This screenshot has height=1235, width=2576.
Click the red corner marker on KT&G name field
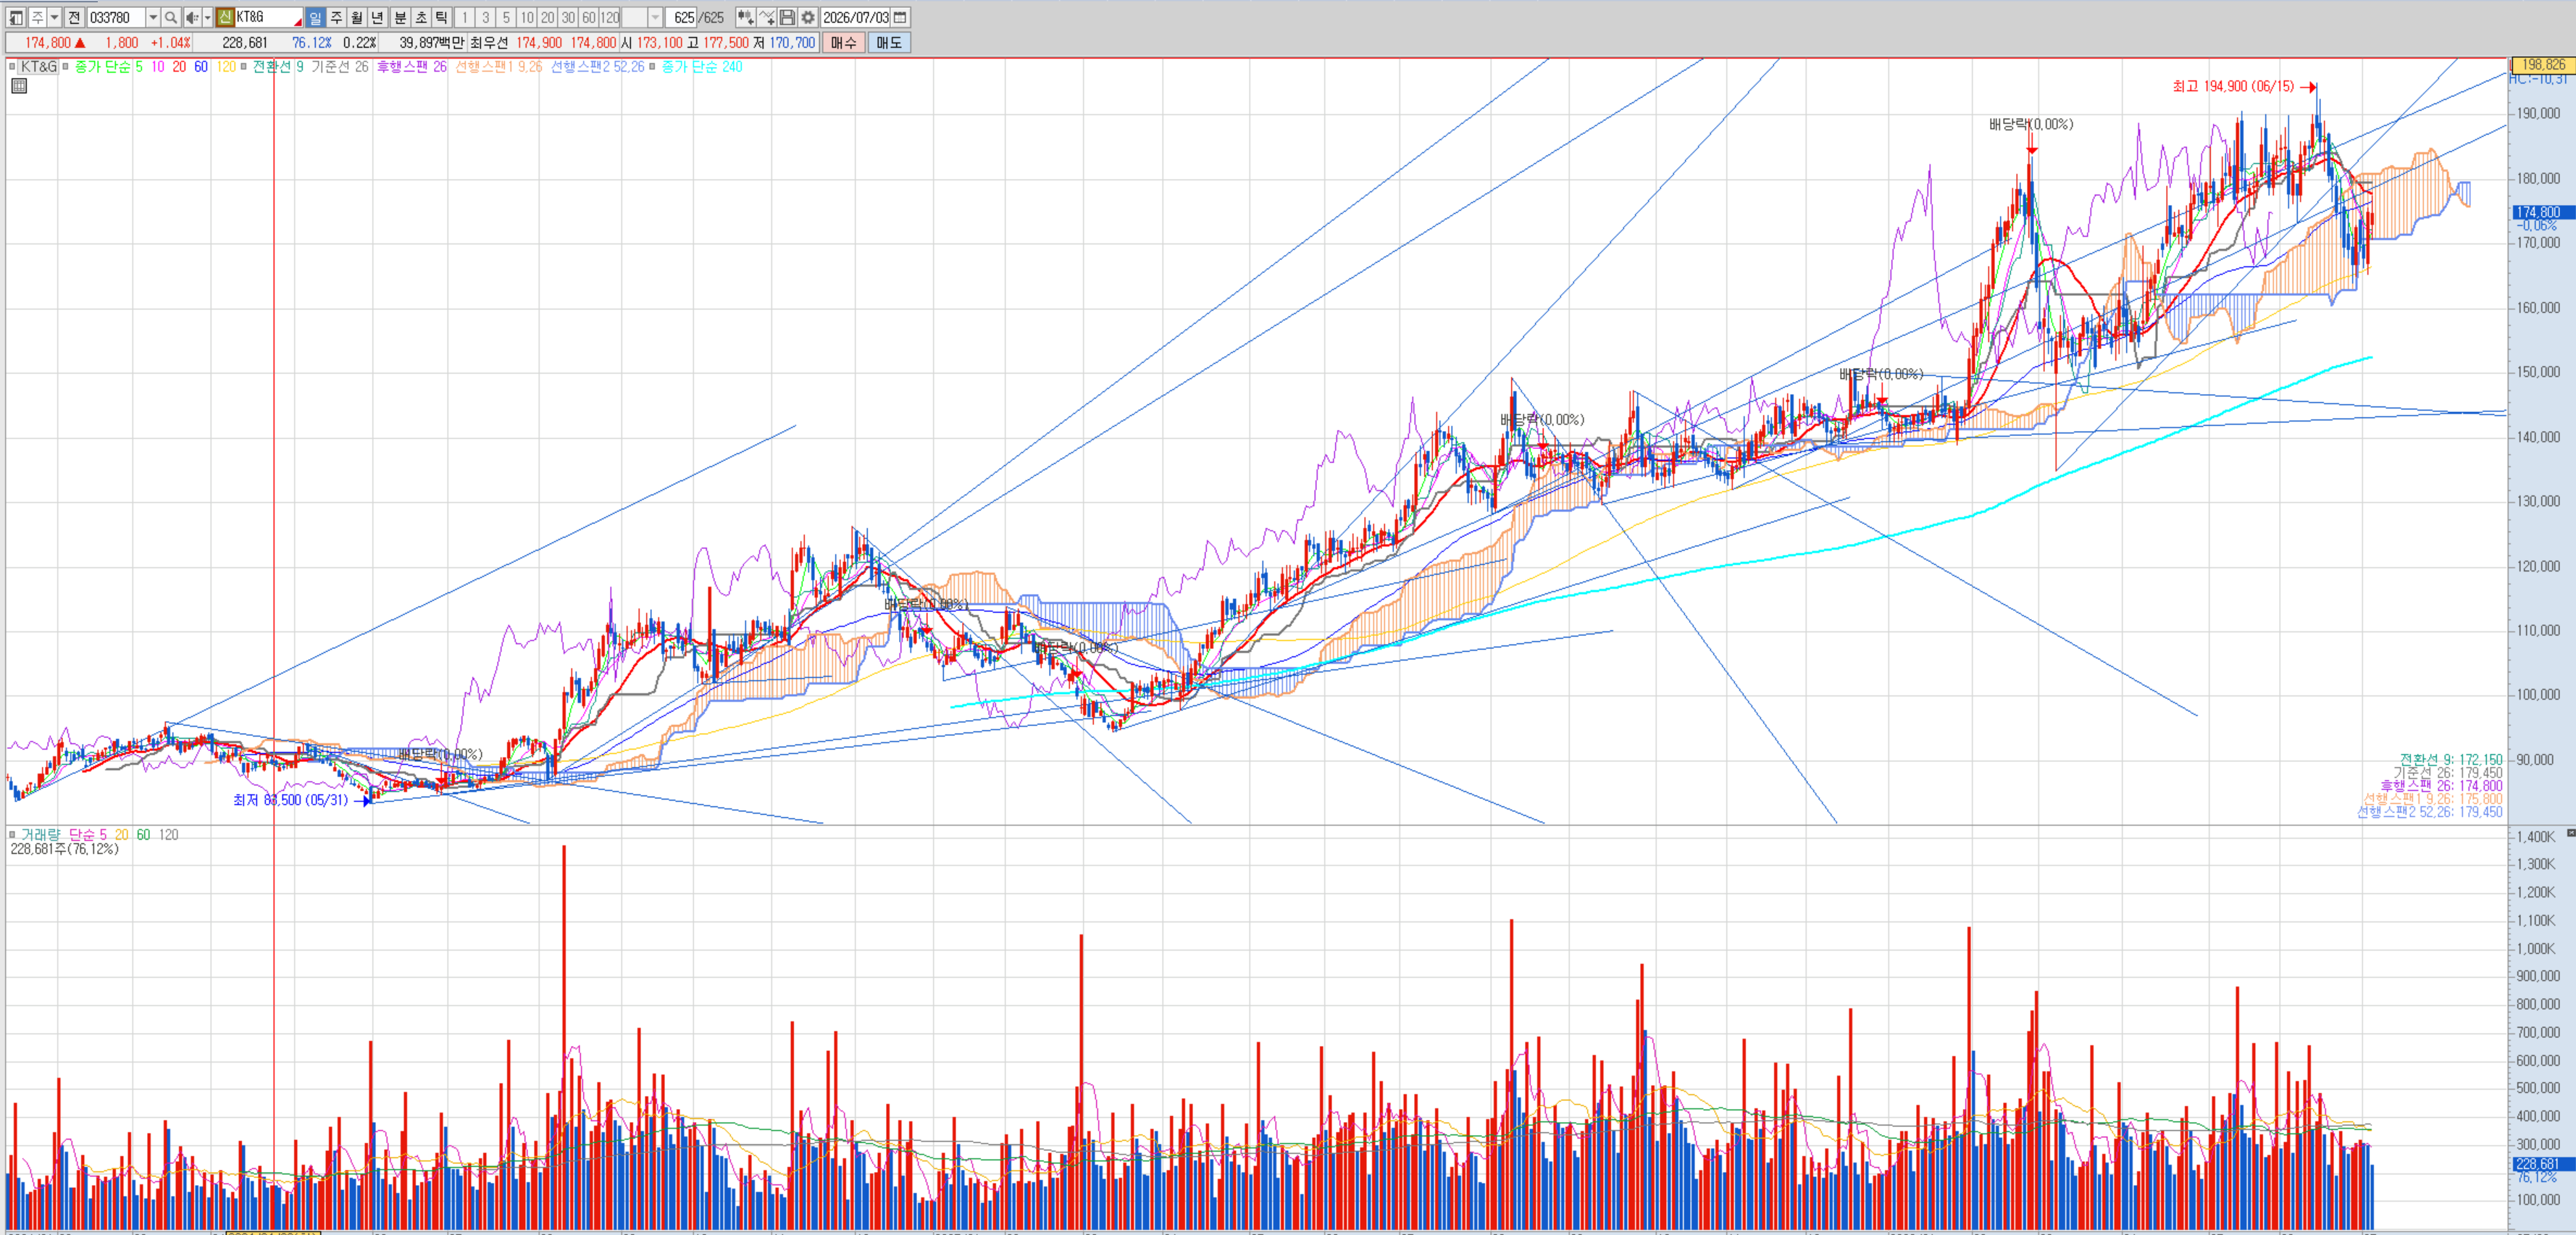coord(297,22)
